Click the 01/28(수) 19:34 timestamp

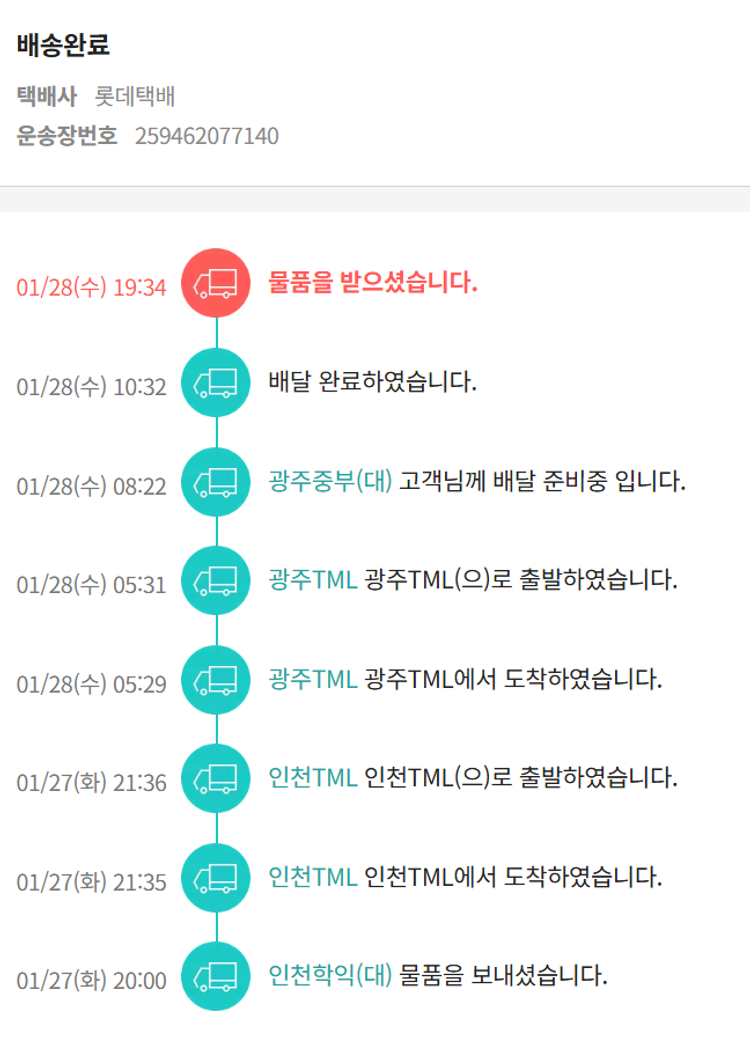91,288
